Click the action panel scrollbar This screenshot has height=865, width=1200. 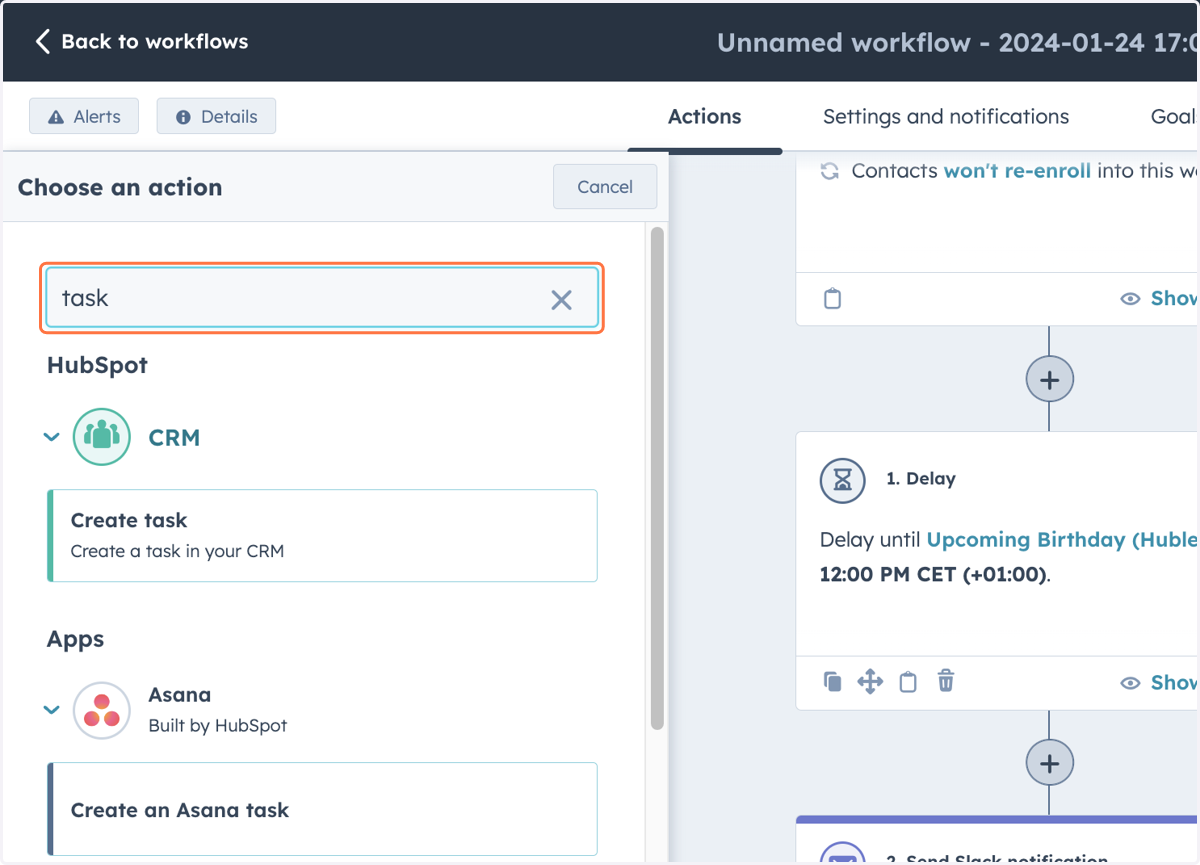[x=657, y=480]
